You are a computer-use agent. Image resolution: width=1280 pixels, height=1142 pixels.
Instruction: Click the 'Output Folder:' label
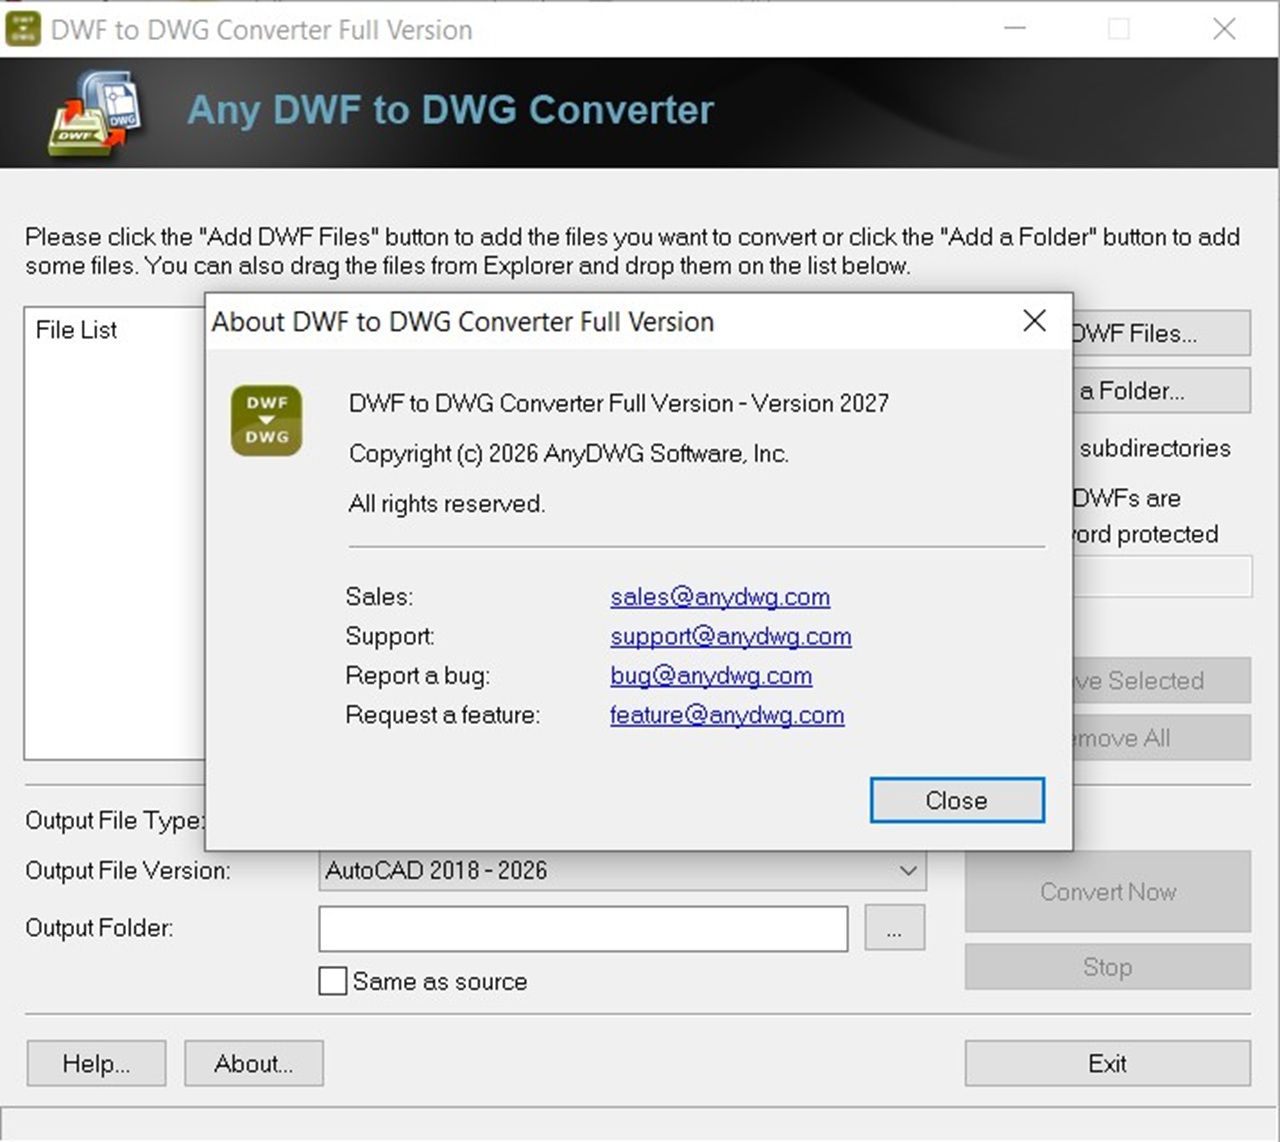[x=99, y=928]
